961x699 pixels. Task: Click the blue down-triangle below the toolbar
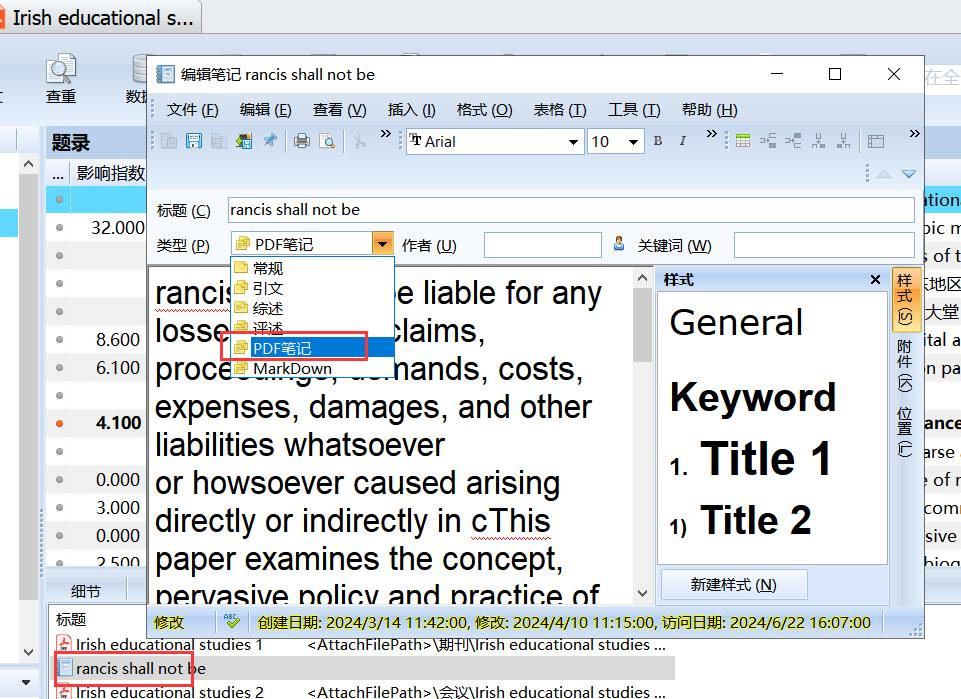tap(909, 175)
